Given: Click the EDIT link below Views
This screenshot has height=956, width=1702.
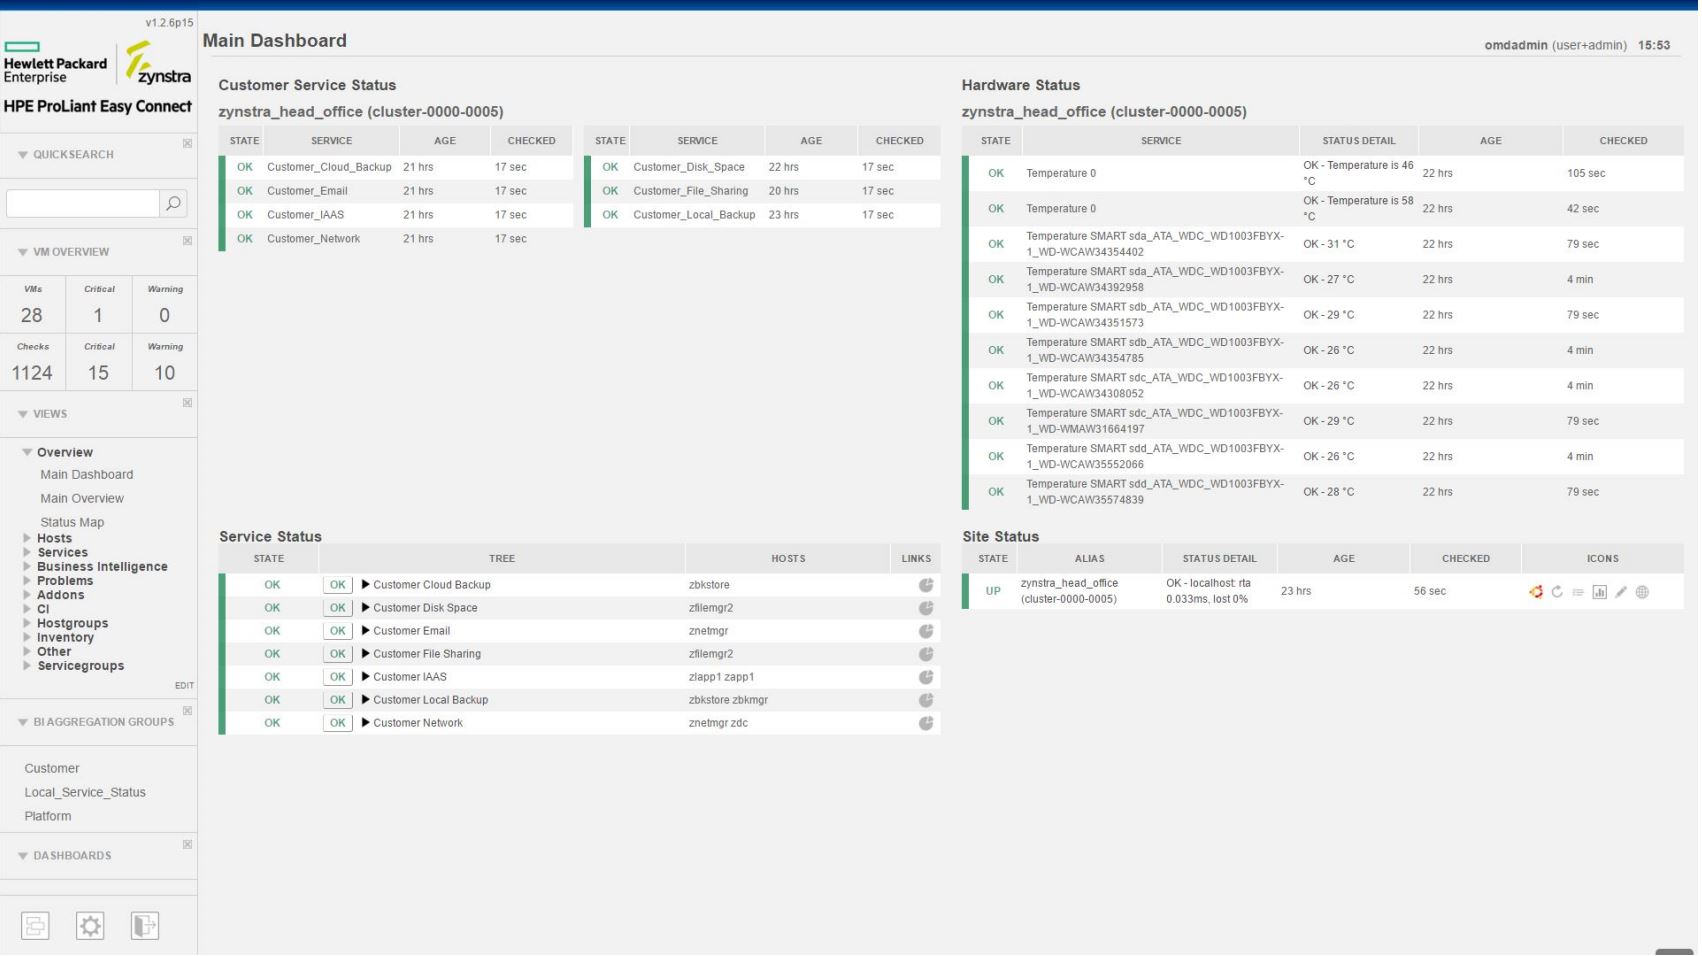Looking at the screenshot, I should click(184, 686).
